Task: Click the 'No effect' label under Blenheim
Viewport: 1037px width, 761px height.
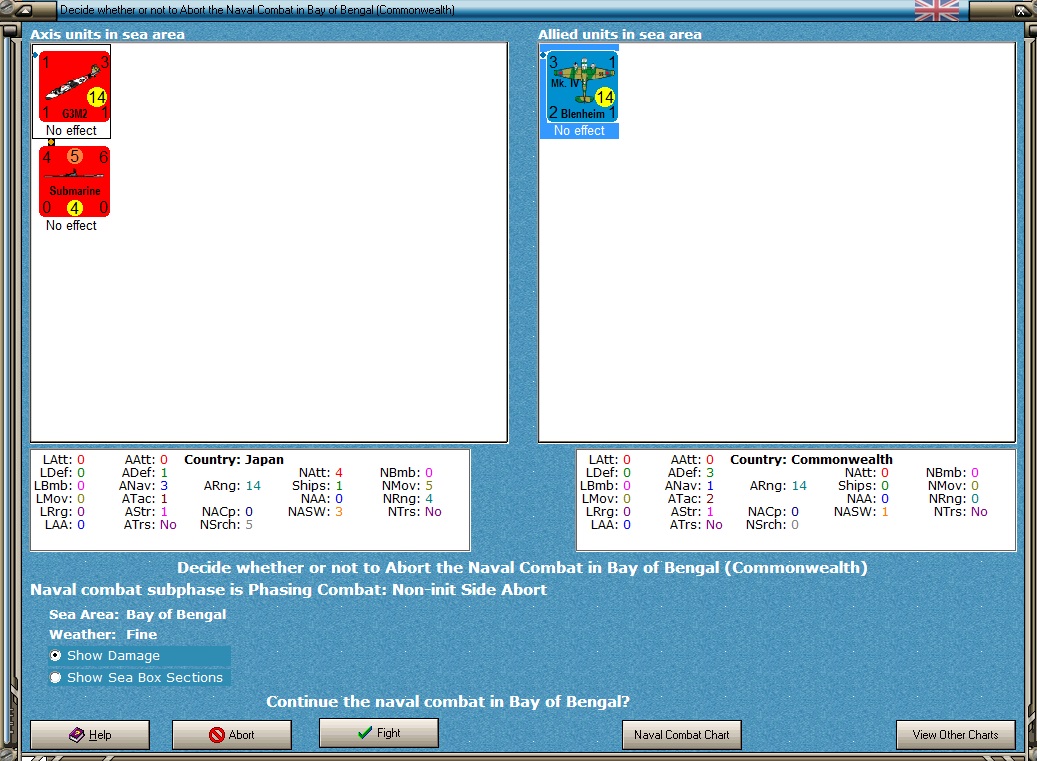Action: [x=579, y=131]
